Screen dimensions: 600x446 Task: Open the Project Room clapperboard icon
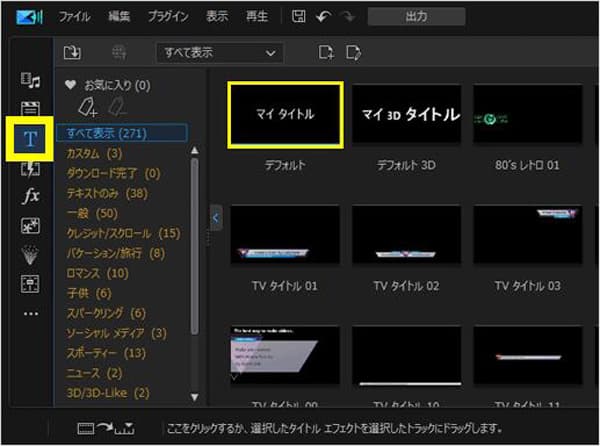pyautogui.click(x=30, y=108)
